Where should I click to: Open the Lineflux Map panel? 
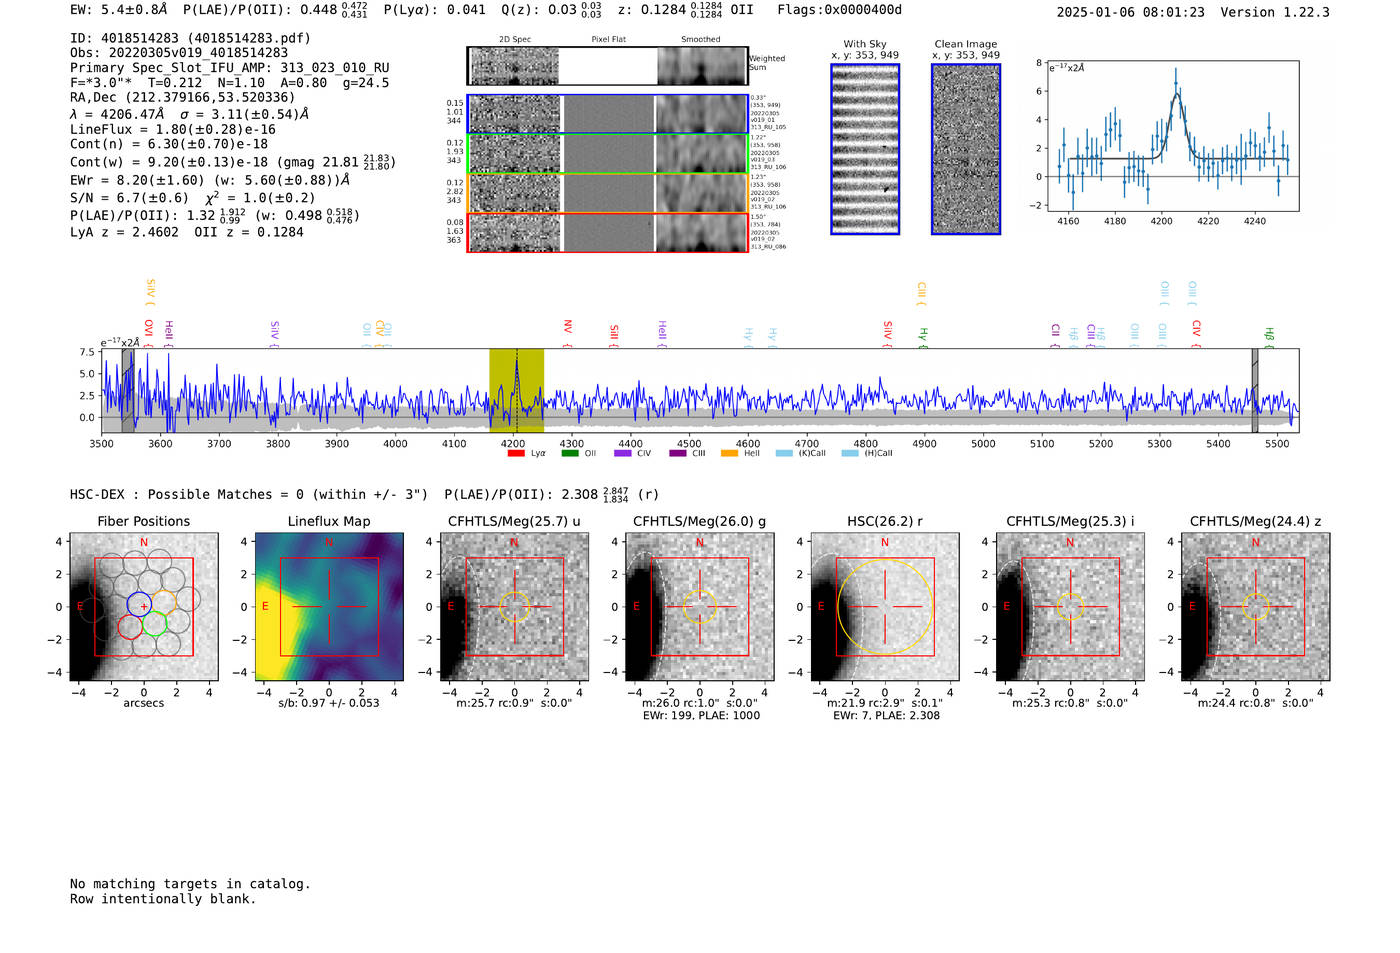tap(329, 607)
